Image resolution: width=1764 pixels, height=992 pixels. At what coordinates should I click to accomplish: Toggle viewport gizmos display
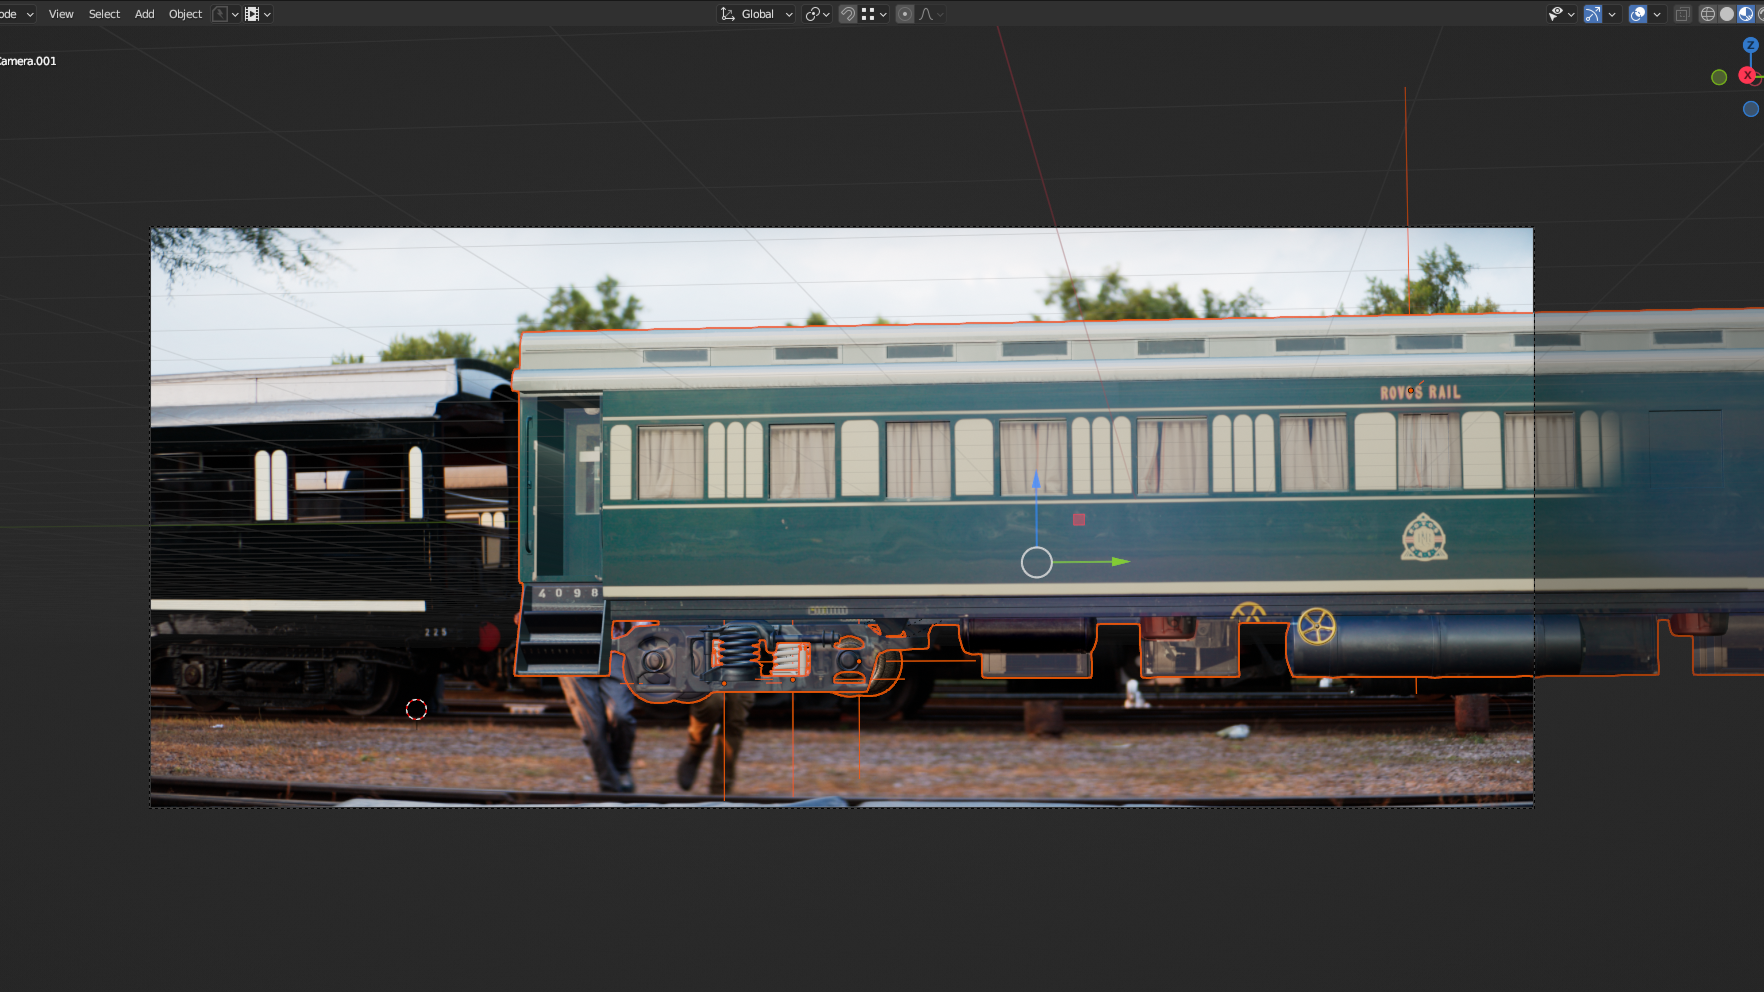click(x=1593, y=14)
